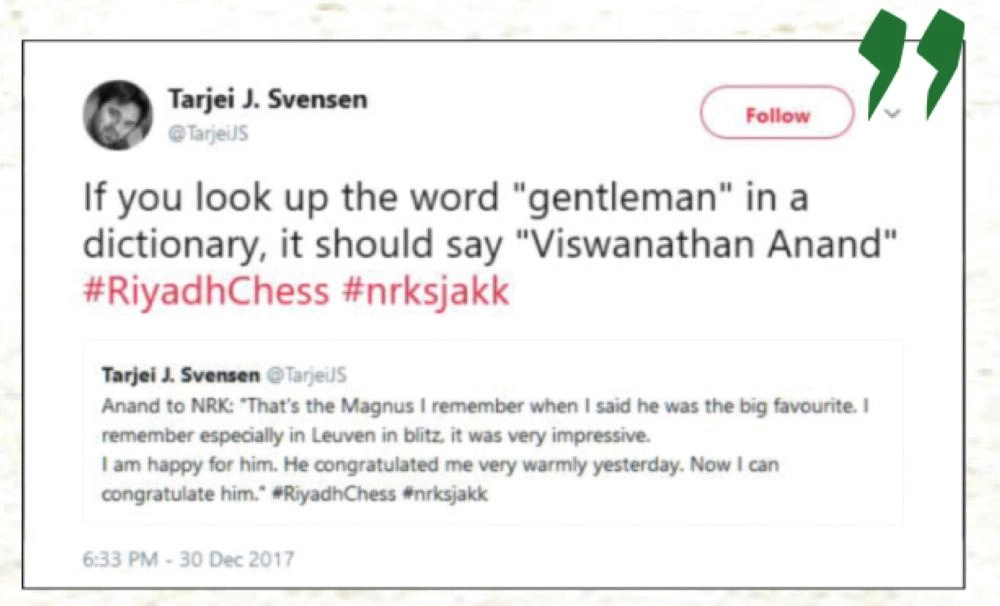Click the @TarjeiJS handle in the quoted tweet

(x=304, y=375)
